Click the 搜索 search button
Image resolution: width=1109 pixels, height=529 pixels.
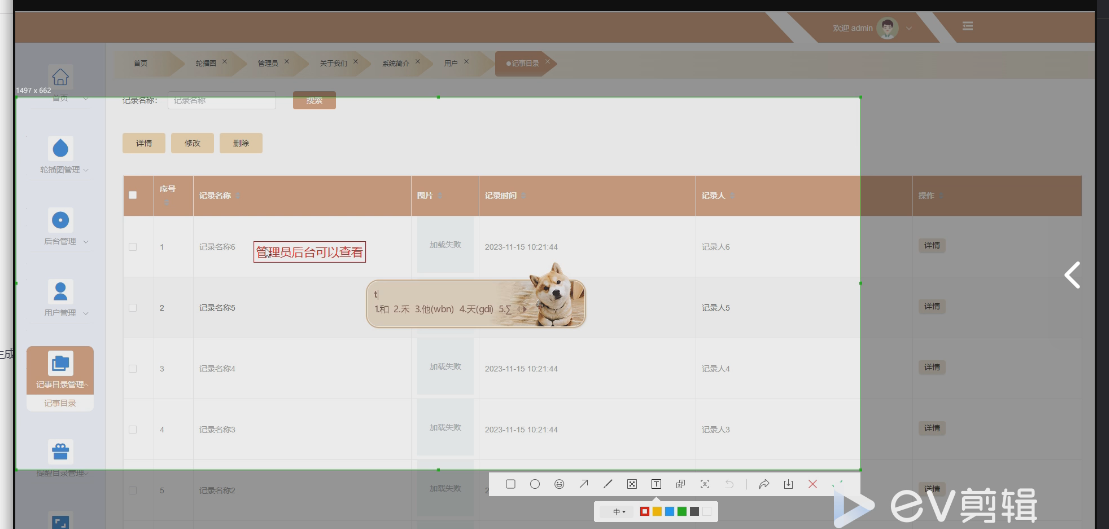point(314,100)
